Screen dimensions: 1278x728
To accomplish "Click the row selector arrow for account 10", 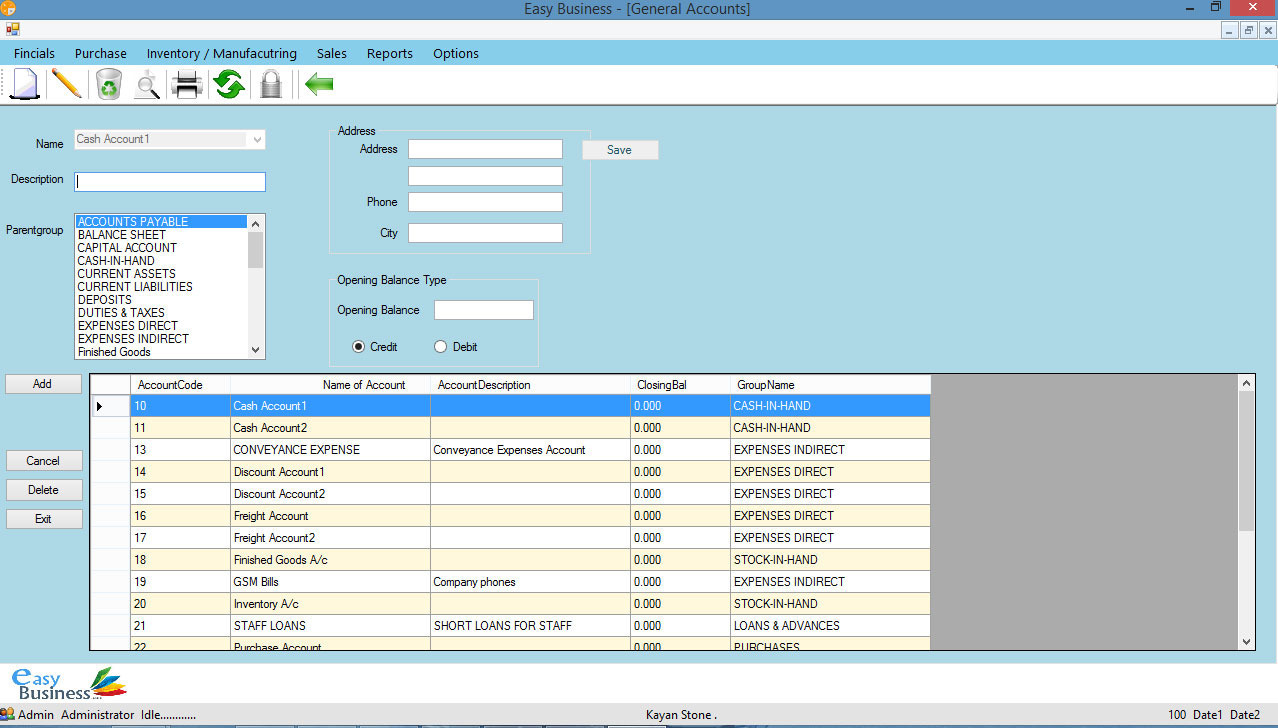I will point(110,406).
